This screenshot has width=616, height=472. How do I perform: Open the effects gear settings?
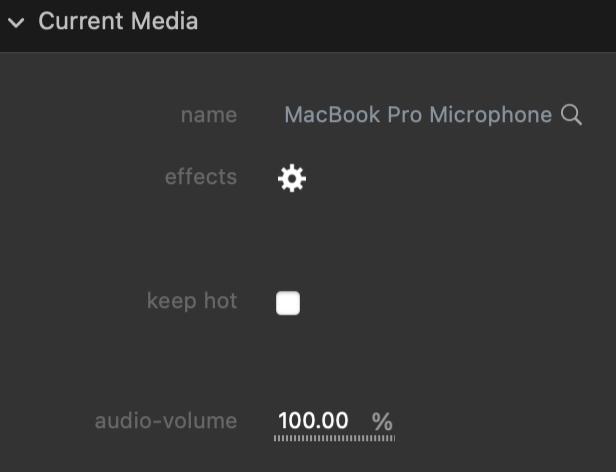click(x=291, y=179)
